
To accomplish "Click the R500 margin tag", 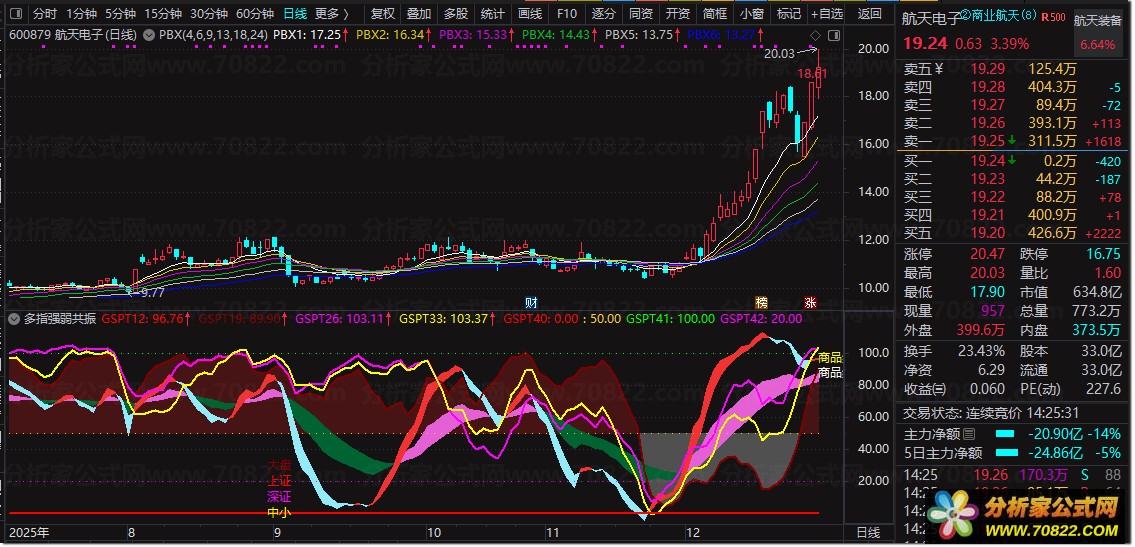I will (x=1053, y=17).
